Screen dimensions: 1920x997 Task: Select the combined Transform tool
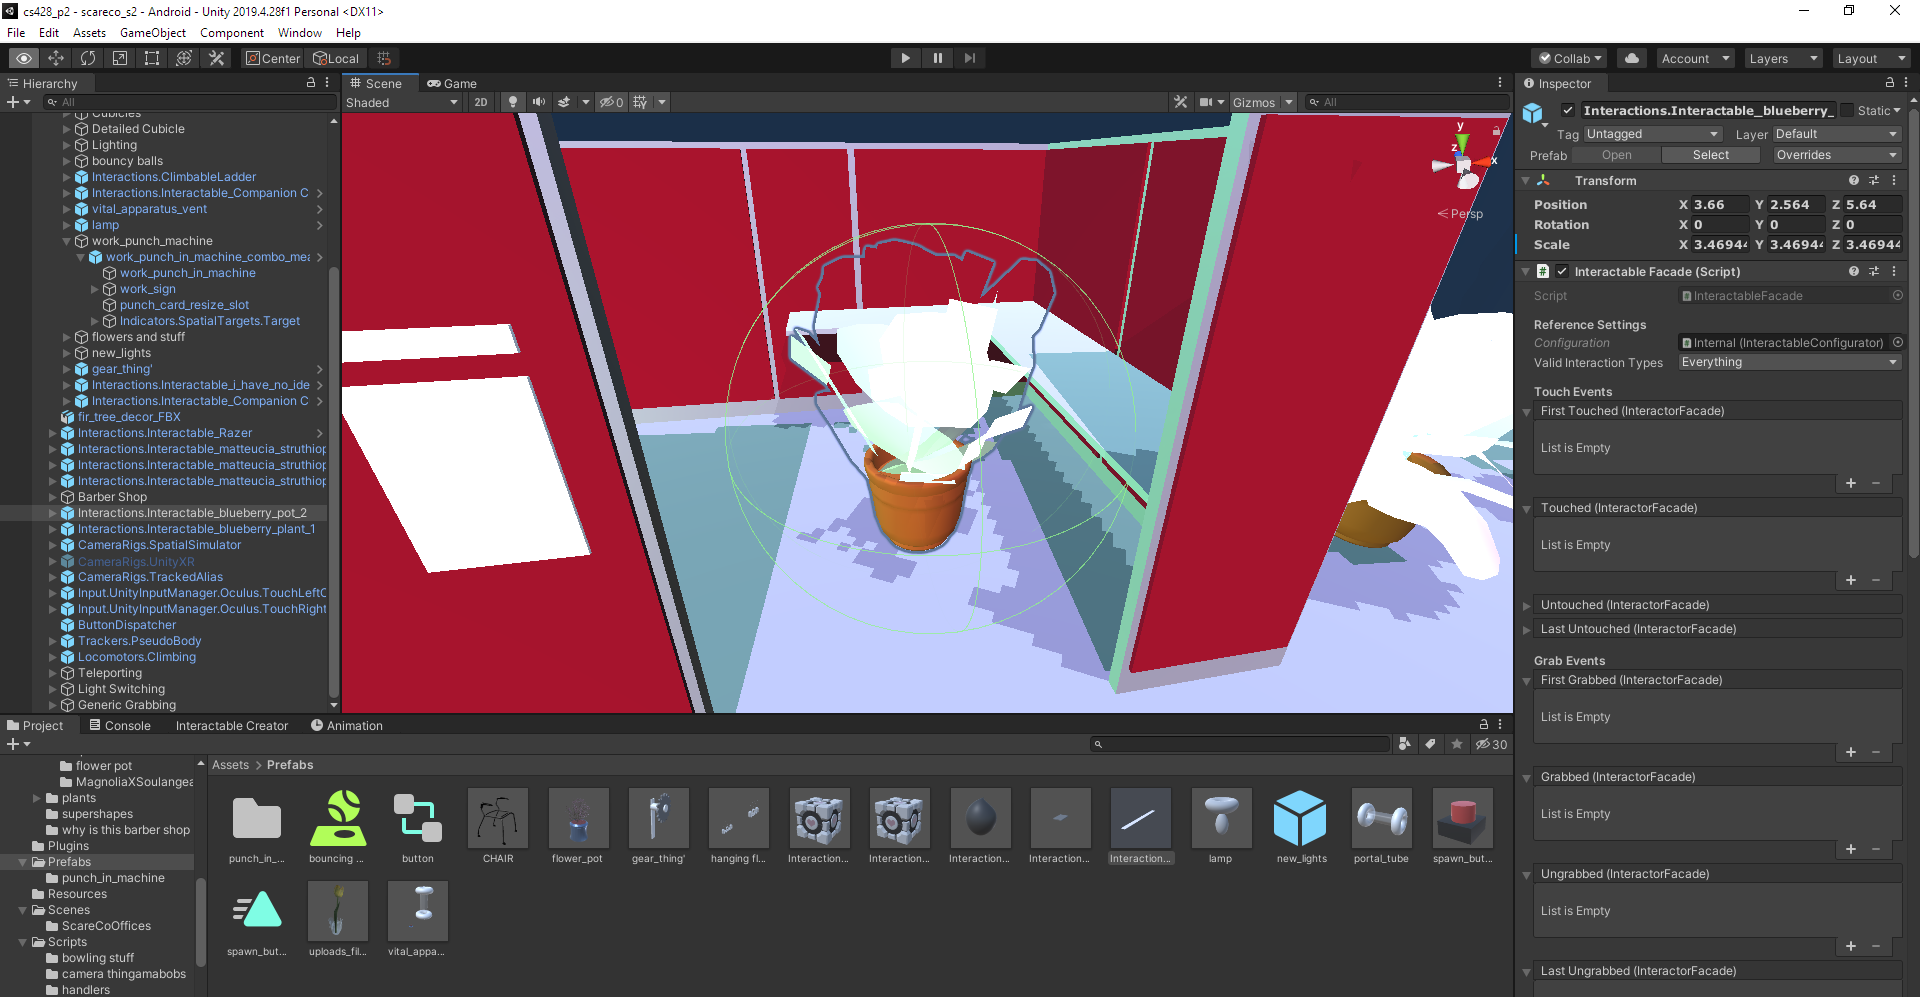[184, 58]
